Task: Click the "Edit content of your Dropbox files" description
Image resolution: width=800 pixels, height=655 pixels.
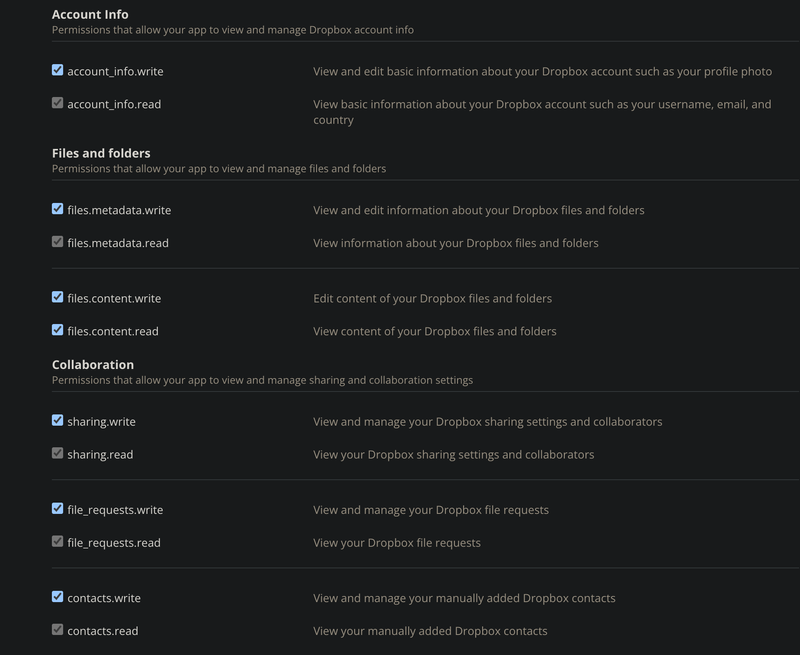Action: point(432,299)
